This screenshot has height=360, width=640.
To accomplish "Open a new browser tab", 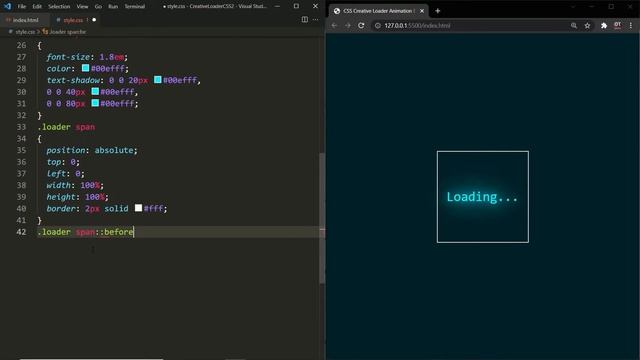I will point(438,11).
